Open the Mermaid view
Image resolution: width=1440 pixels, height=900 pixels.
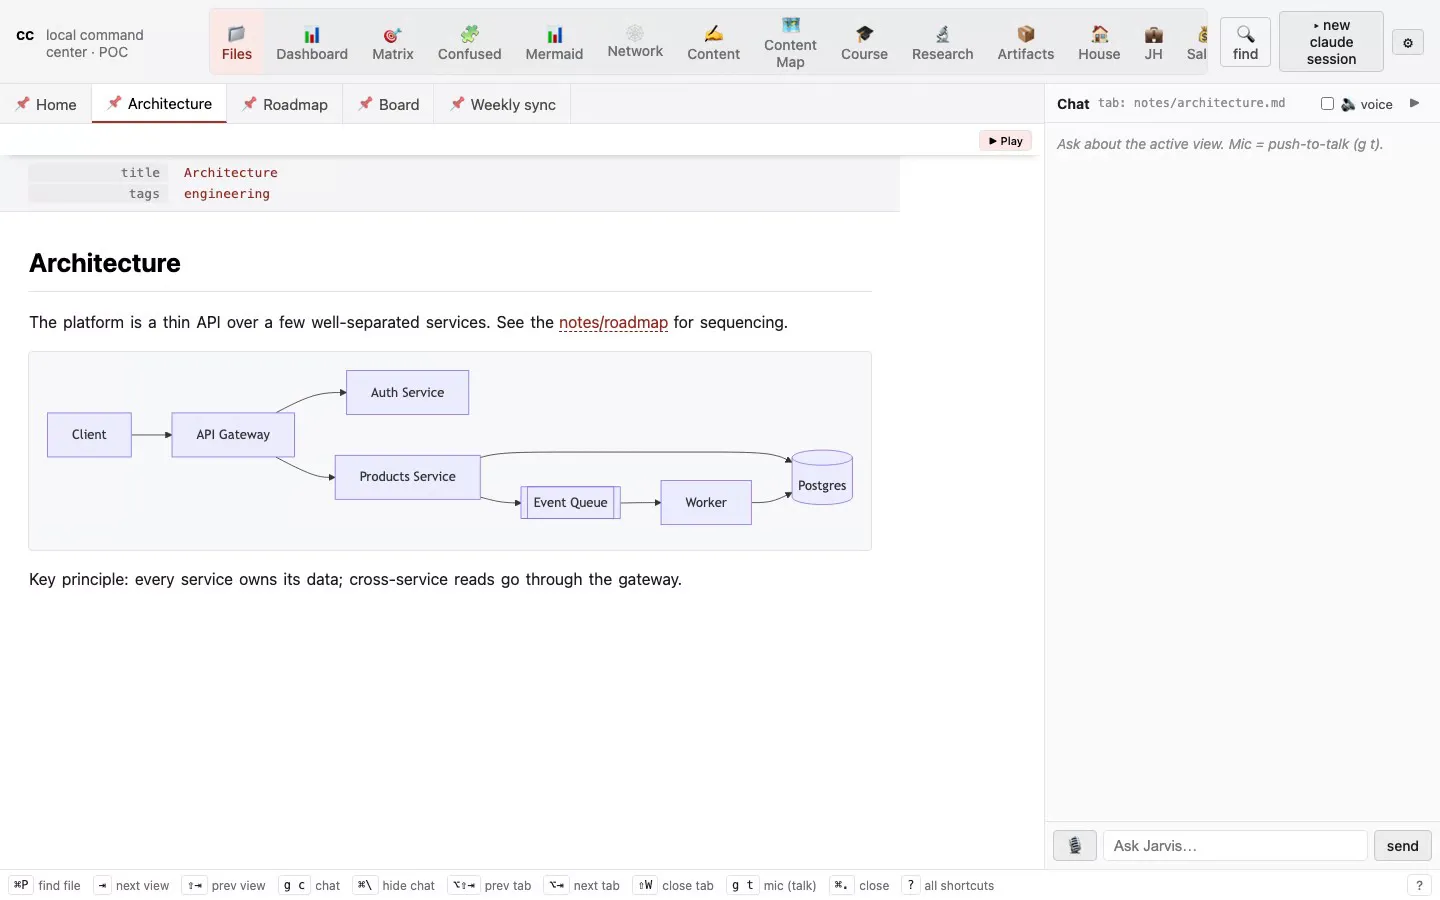click(554, 42)
